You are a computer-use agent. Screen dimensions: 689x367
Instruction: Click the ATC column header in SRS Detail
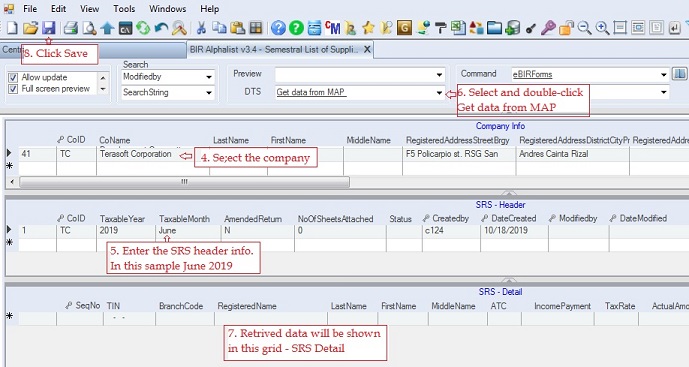498,306
